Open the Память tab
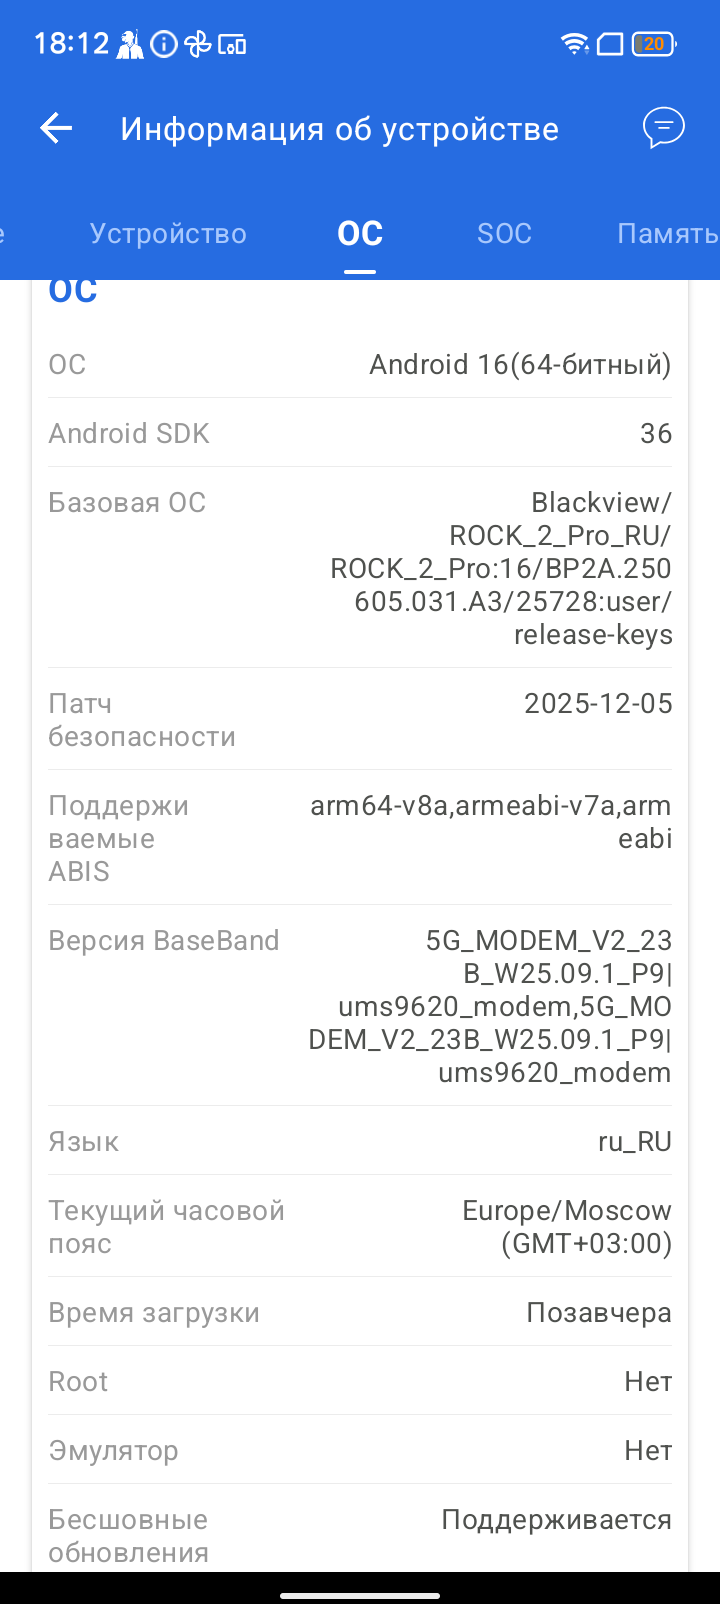Viewport: 720px width, 1604px height. tap(667, 233)
